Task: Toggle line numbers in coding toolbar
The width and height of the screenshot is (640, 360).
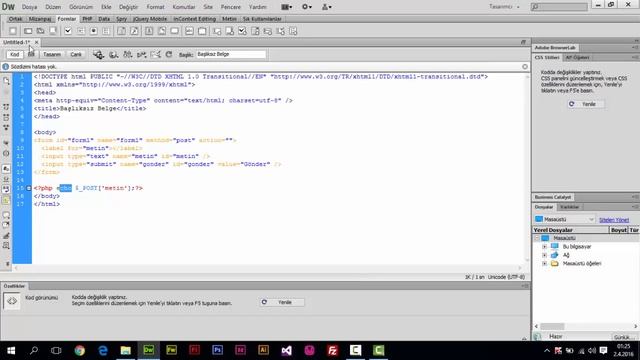Action: tap(6, 168)
